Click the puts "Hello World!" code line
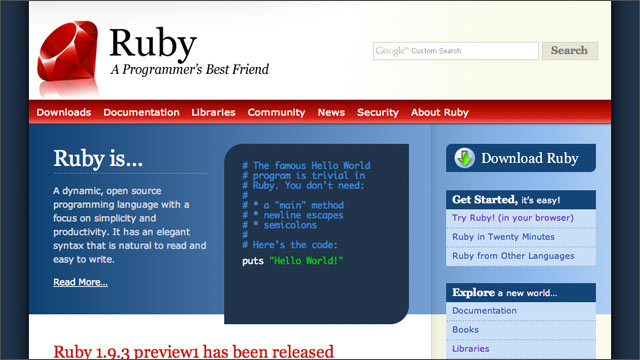640x360 pixels. click(293, 261)
